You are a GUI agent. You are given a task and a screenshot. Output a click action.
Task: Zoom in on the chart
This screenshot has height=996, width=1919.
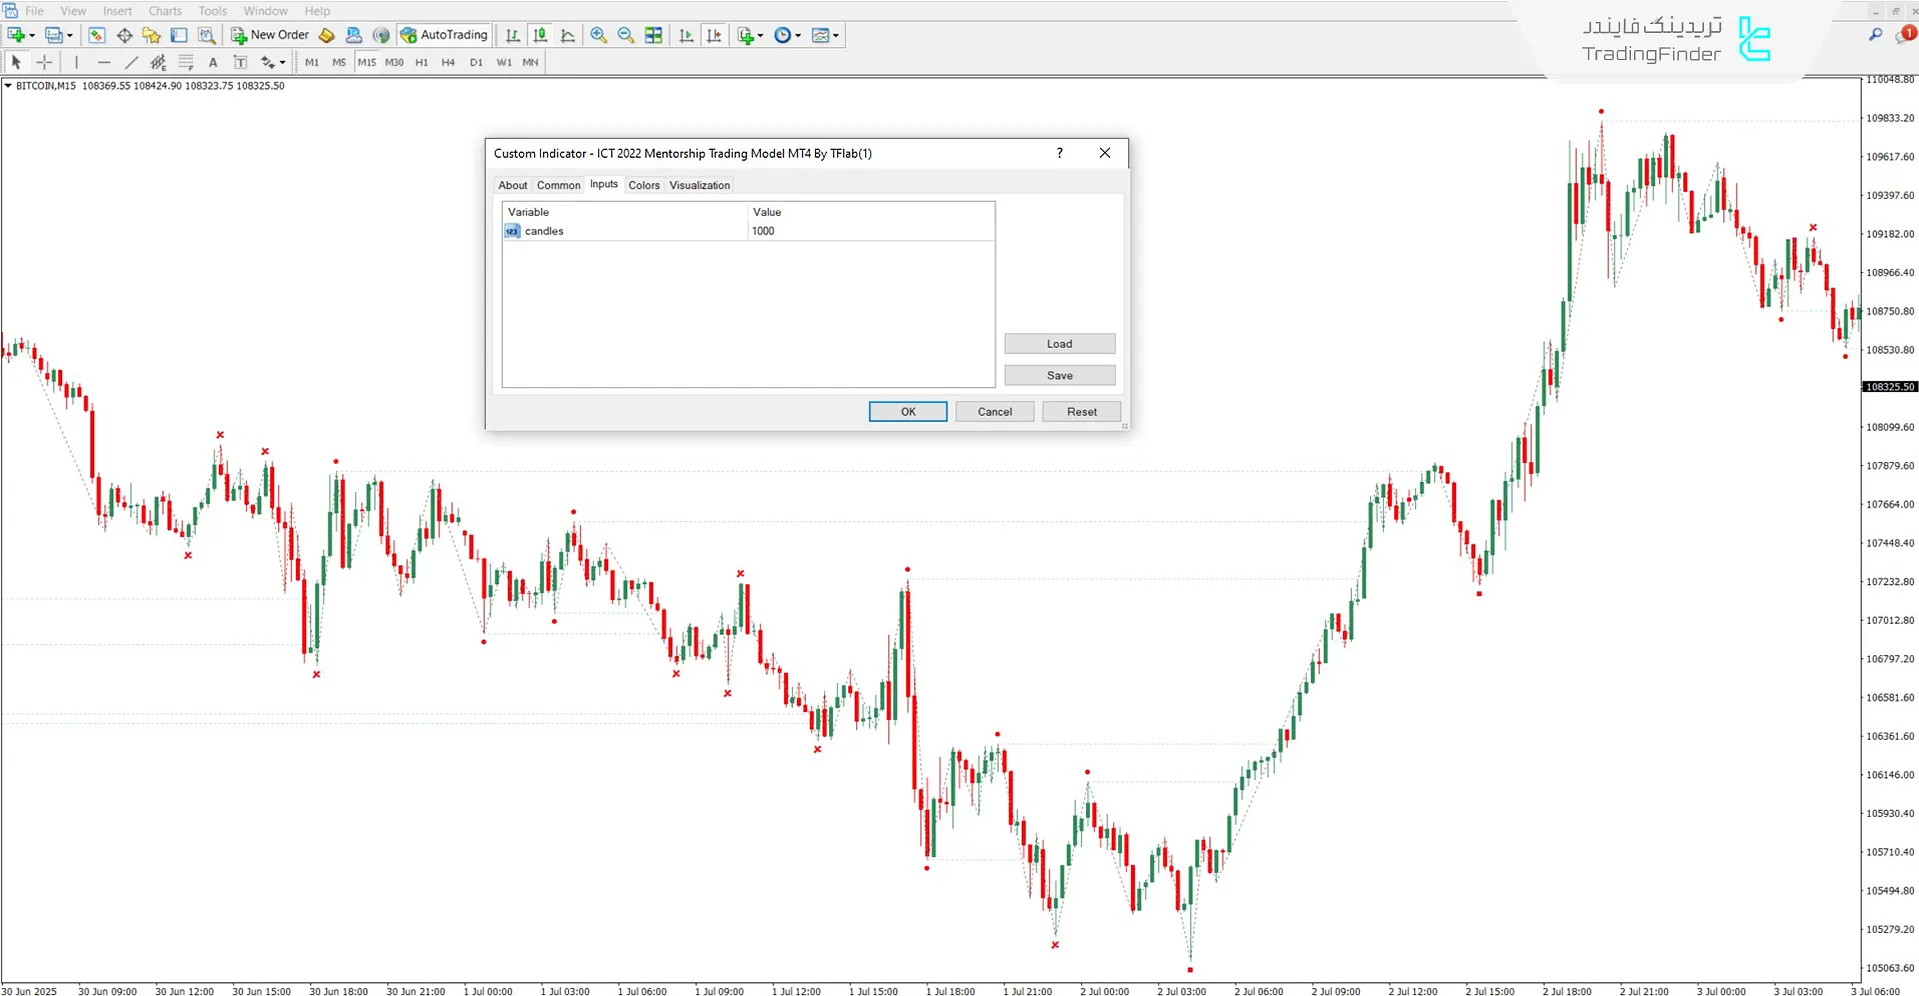(x=598, y=35)
